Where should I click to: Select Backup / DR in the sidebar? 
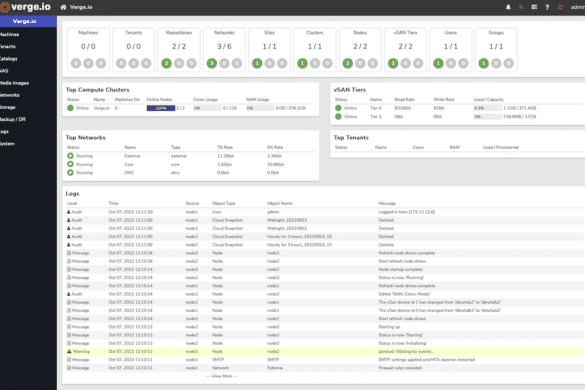13,119
